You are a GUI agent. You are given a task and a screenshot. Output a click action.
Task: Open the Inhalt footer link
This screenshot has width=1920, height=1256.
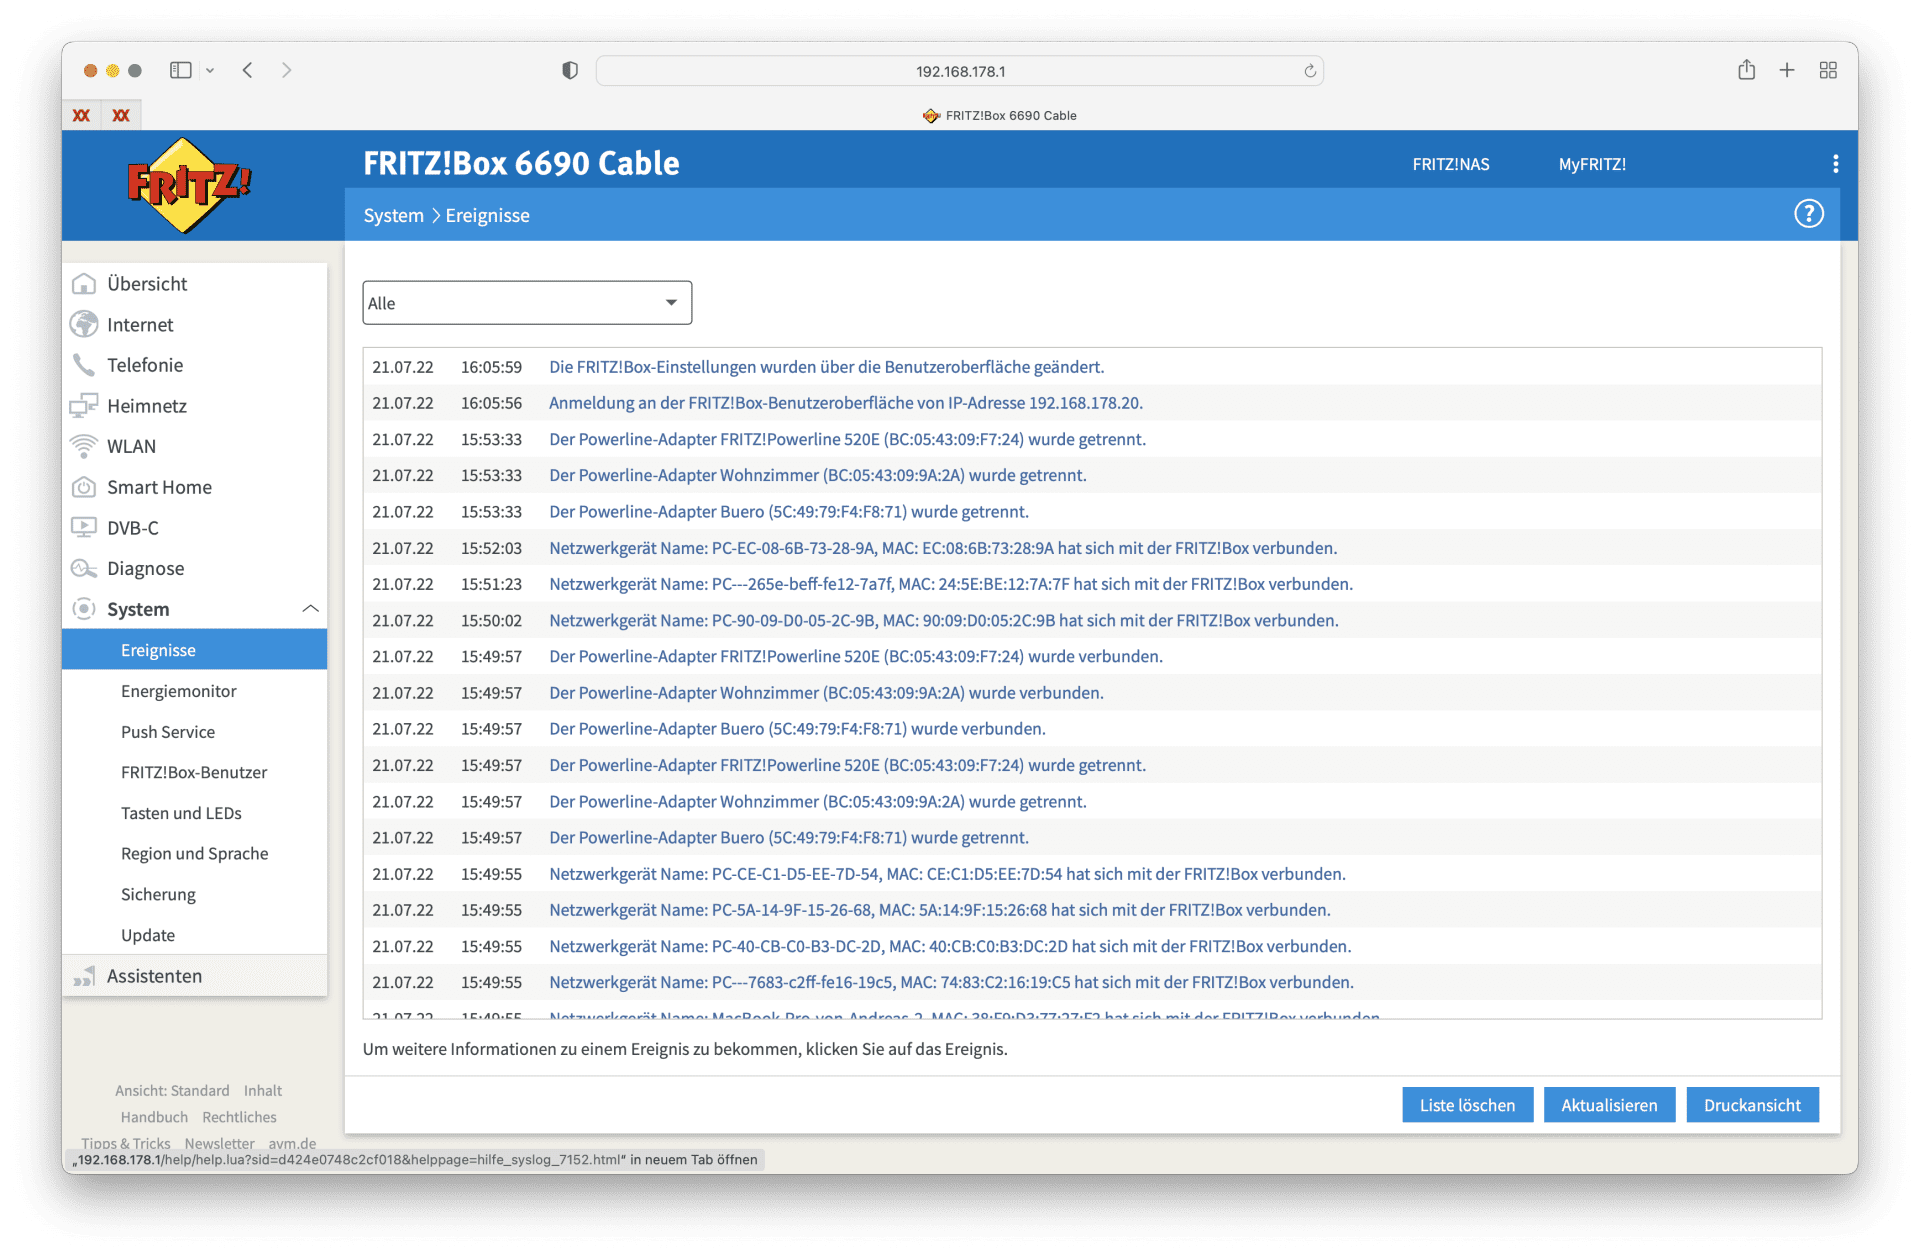[x=263, y=1091]
